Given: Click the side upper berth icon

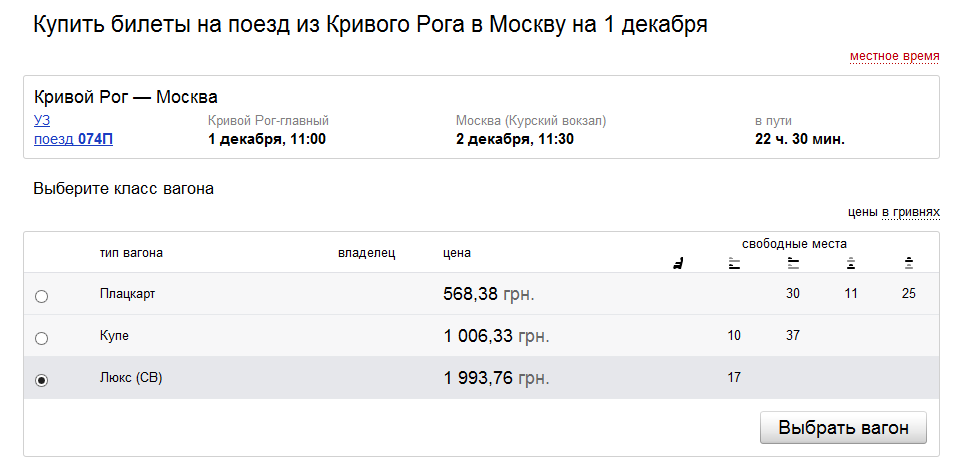Looking at the screenshot, I should click(909, 264).
